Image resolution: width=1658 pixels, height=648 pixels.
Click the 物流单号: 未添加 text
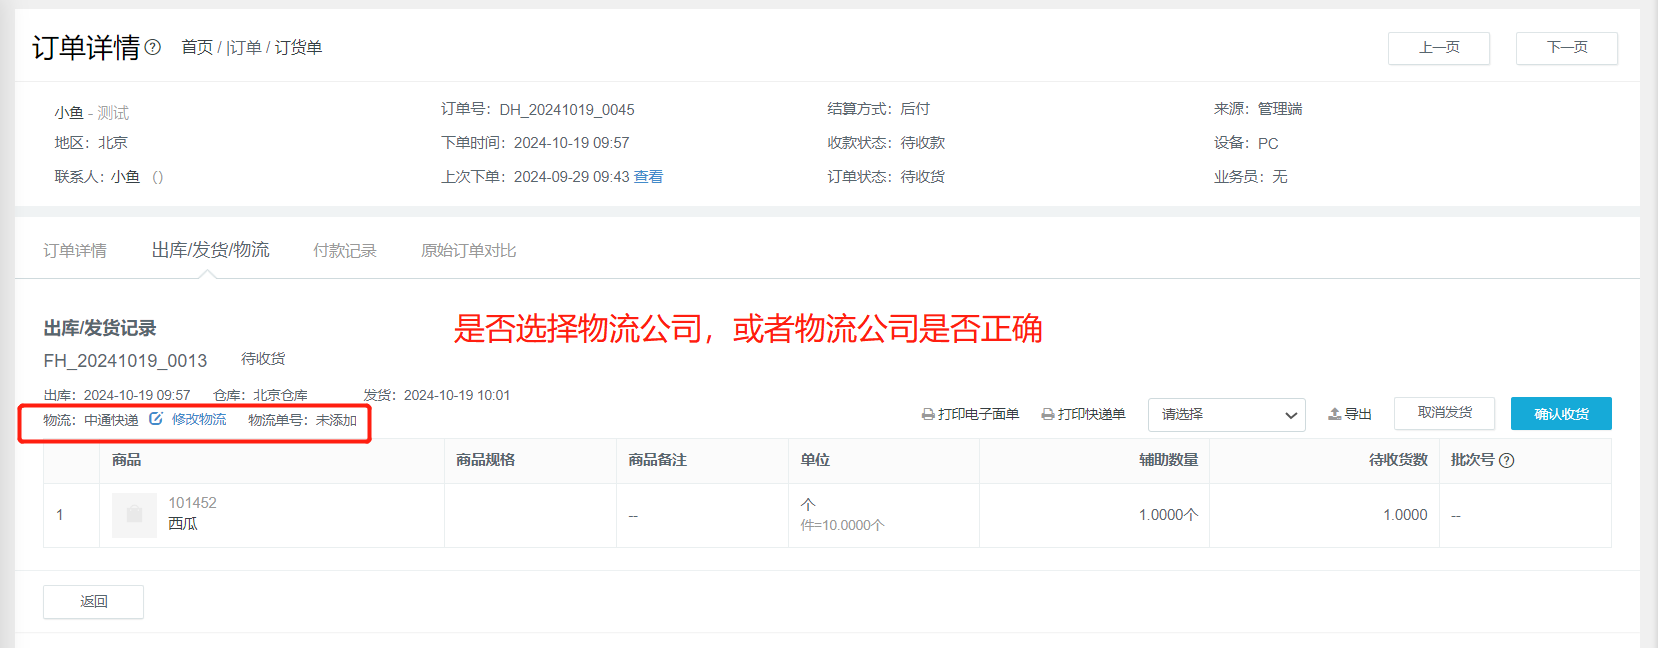click(302, 420)
